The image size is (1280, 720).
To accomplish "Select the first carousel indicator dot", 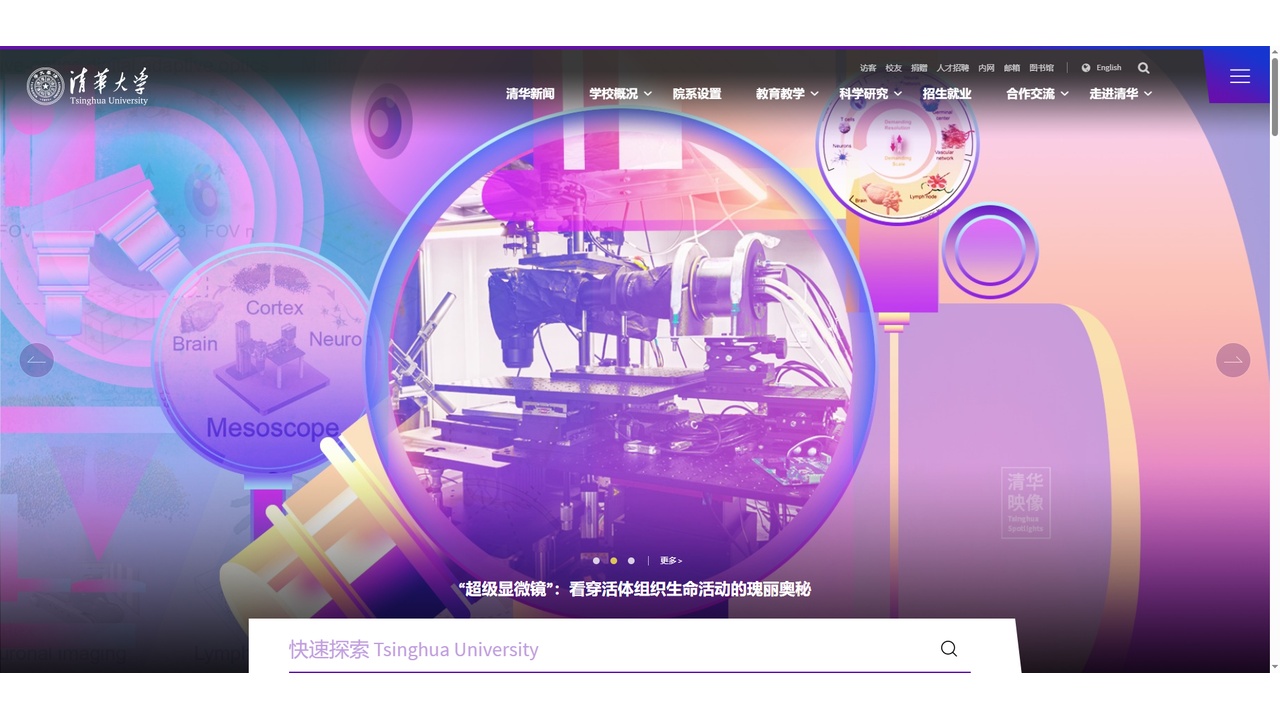I will (x=597, y=561).
